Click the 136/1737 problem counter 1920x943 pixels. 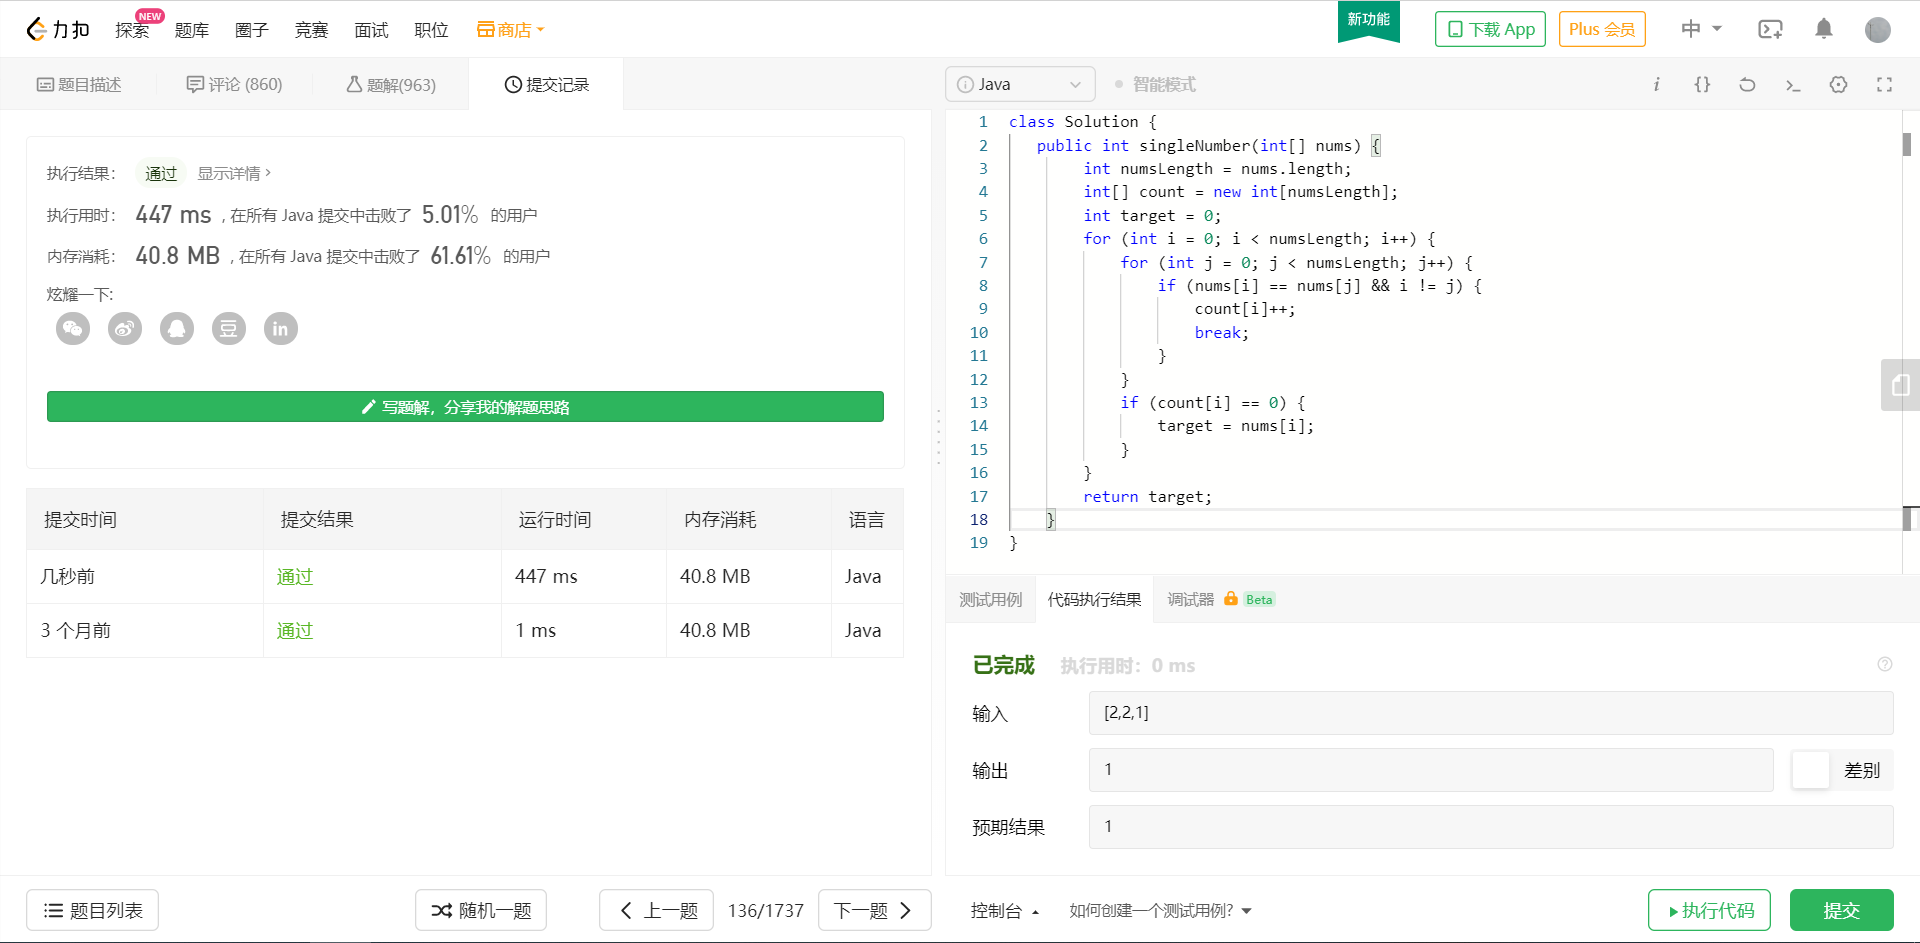(766, 910)
